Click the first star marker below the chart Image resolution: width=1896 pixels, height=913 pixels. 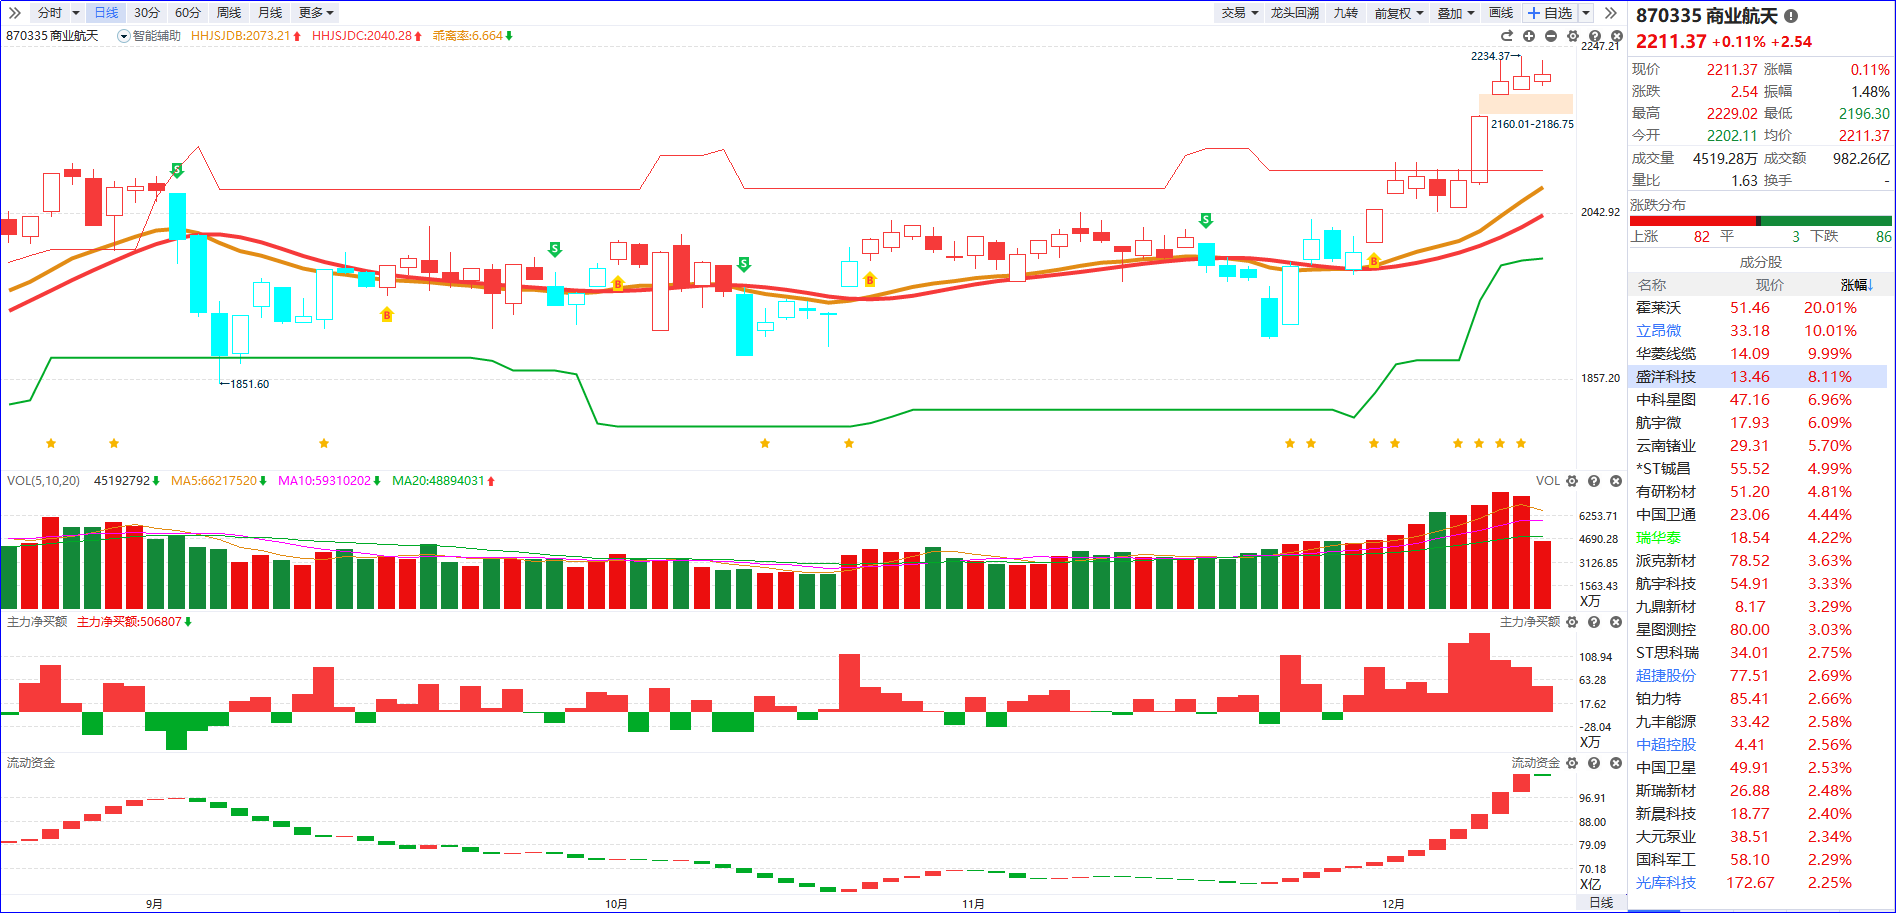pos(51,443)
